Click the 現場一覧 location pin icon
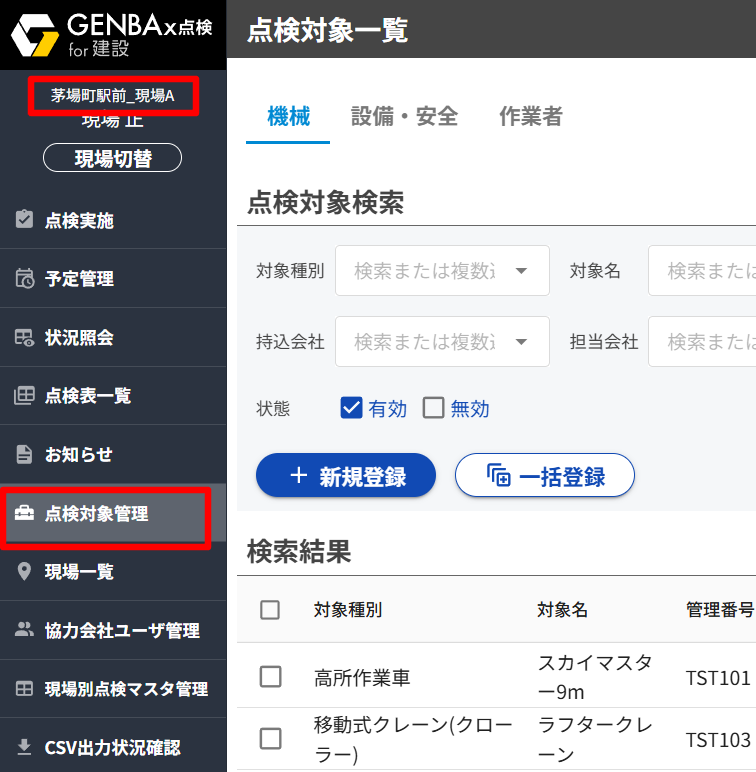This screenshot has height=772, width=756. pyautogui.click(x=25, y=572)
